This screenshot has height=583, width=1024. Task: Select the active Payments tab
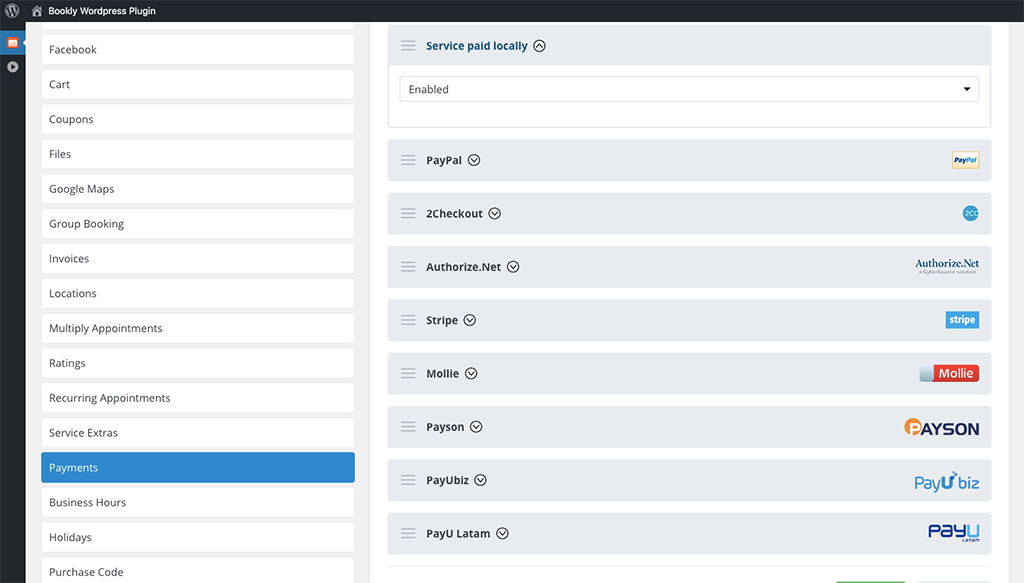tap(198, 467)
